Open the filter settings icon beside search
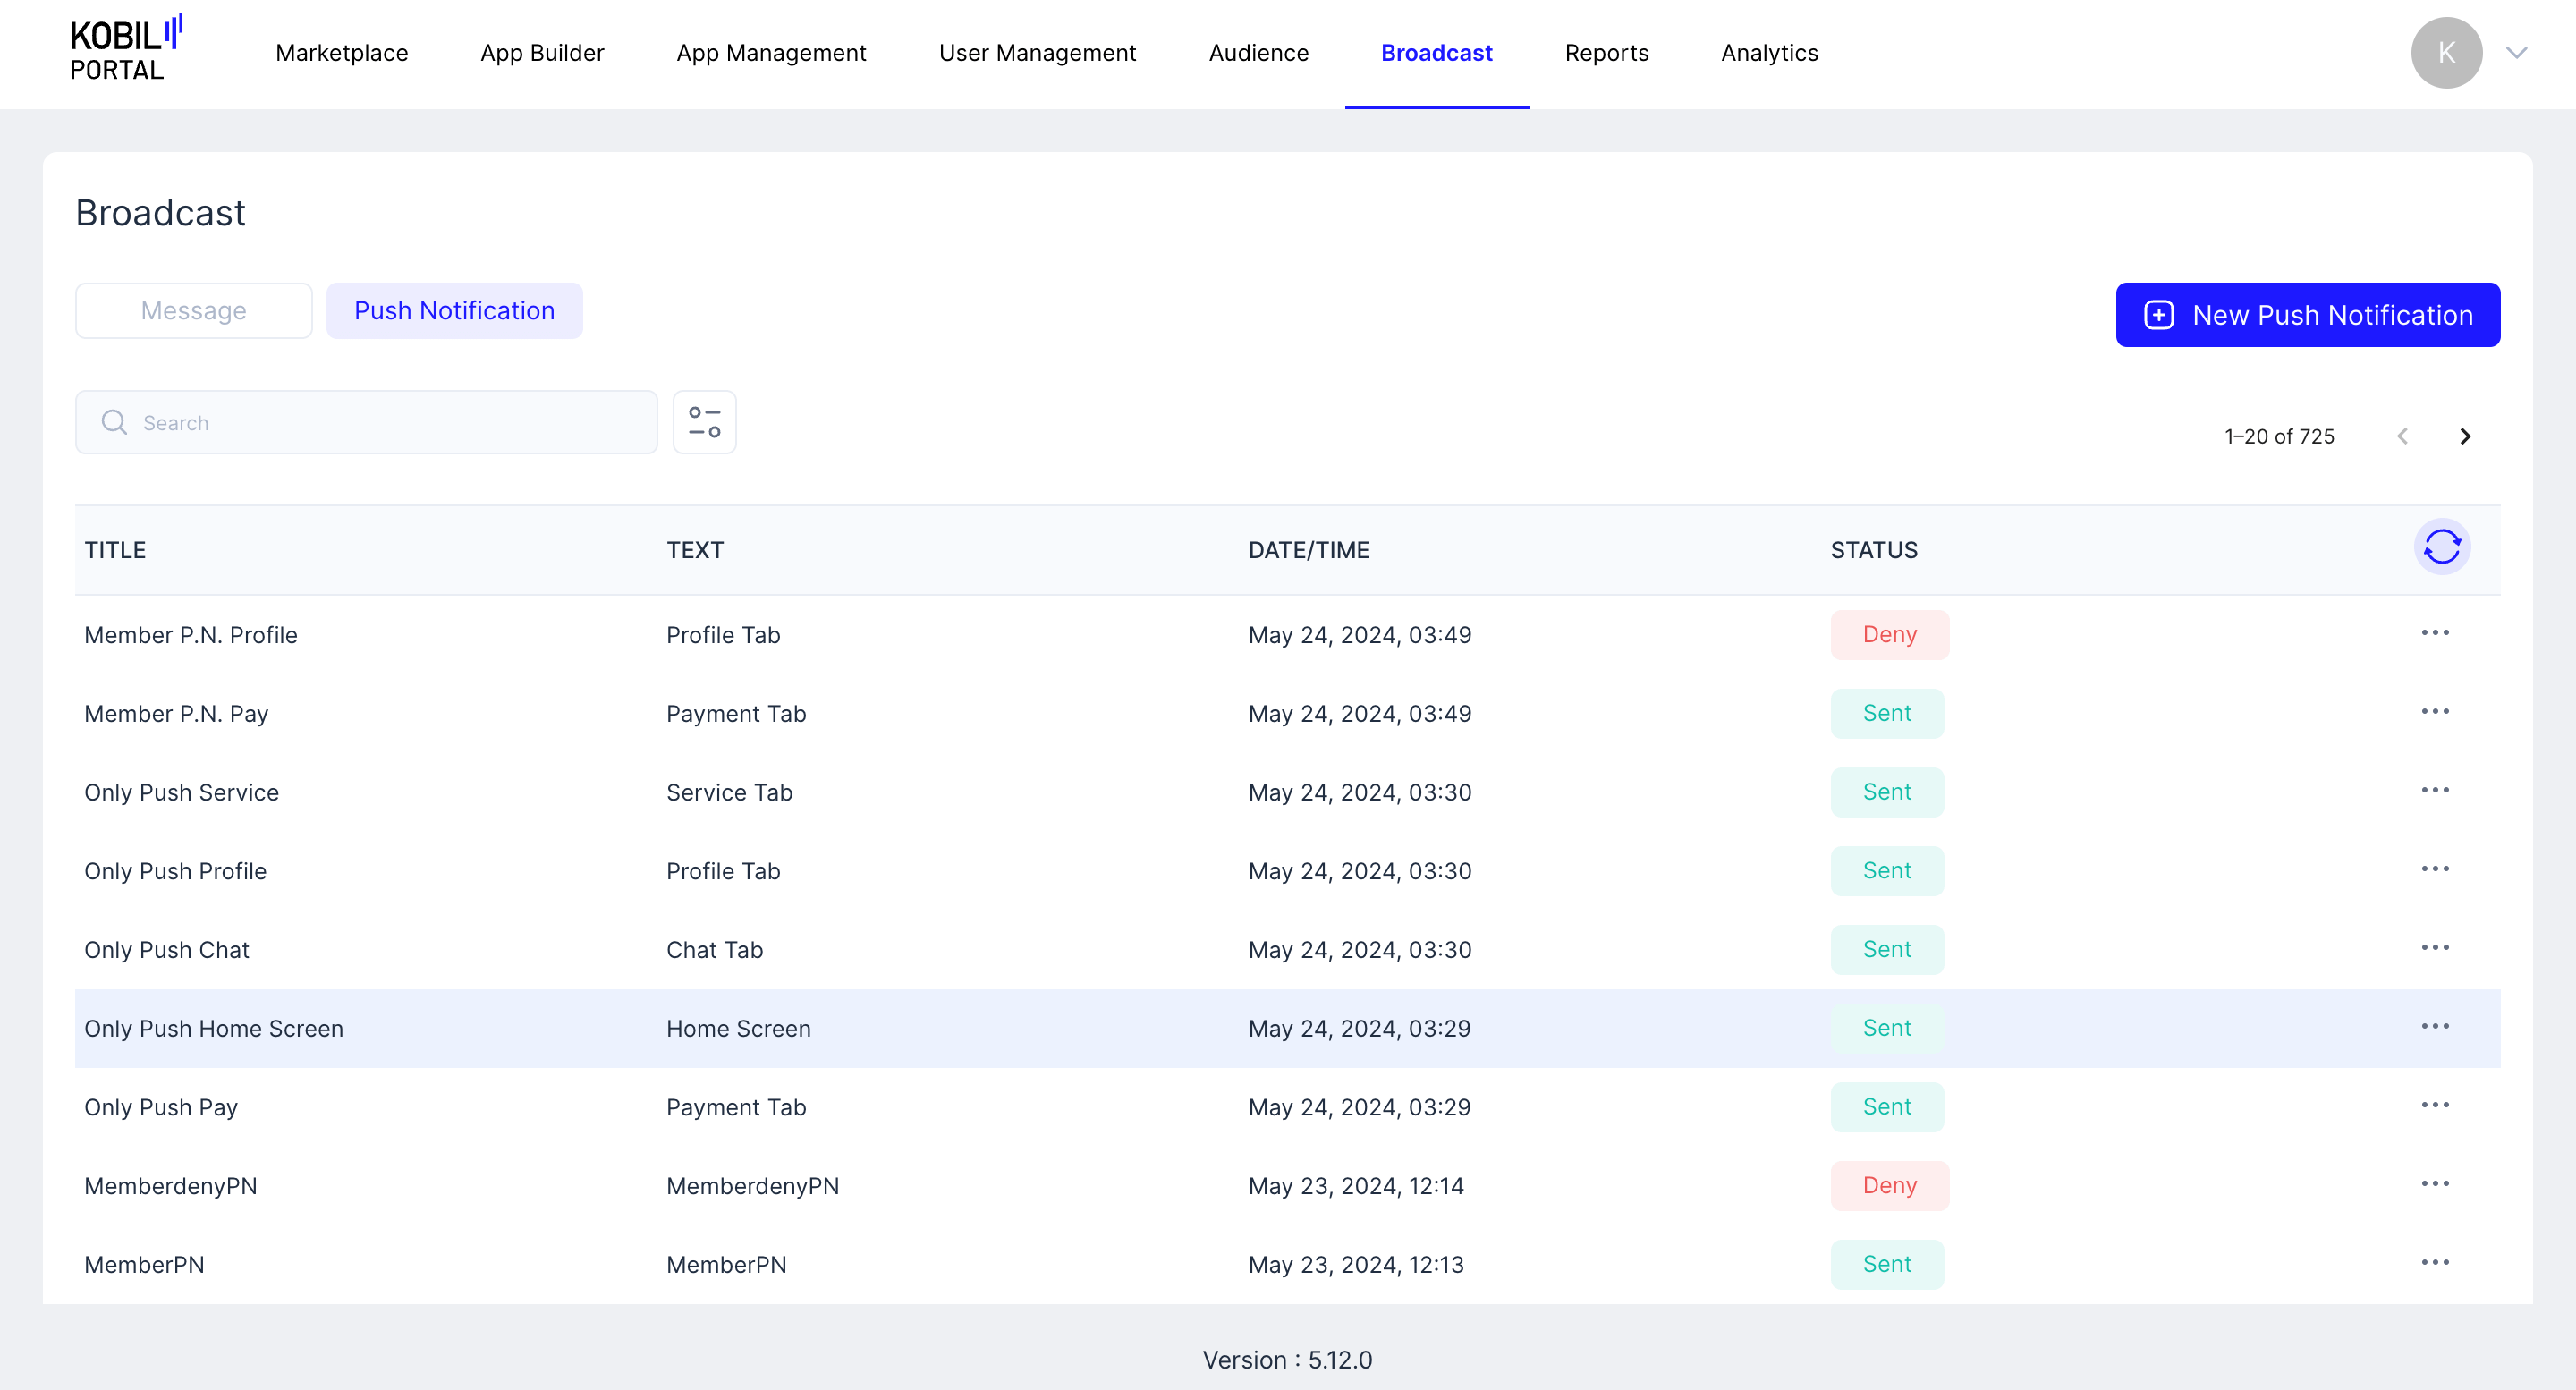 click(704, 422)
